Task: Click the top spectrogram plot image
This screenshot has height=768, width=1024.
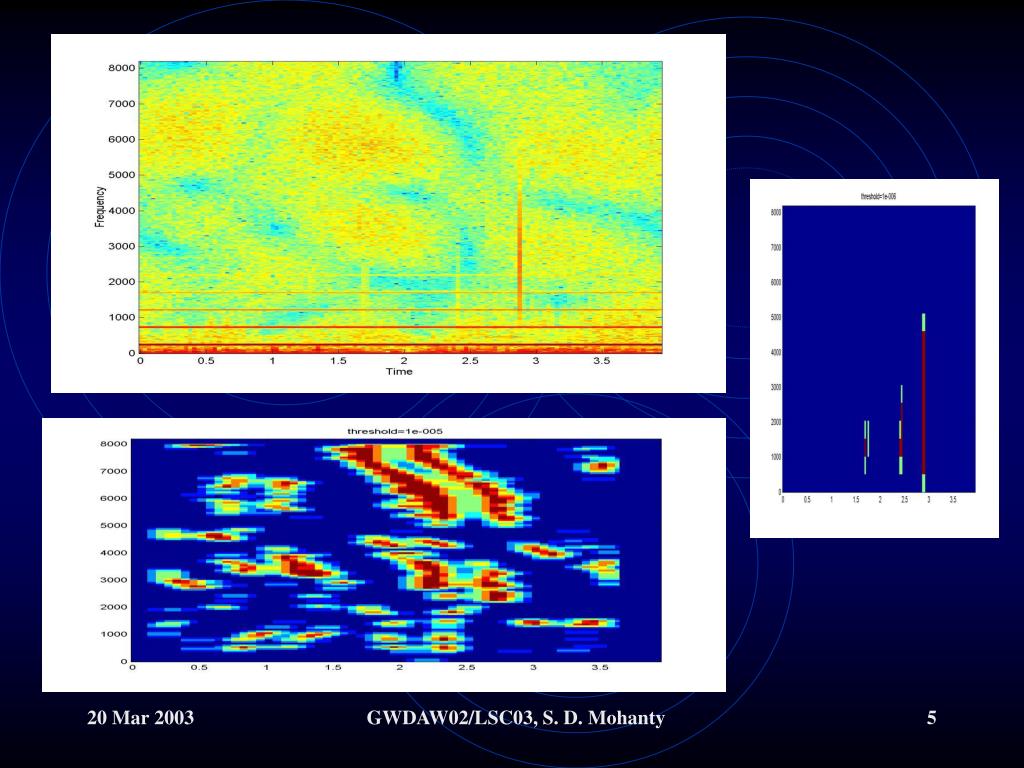Action: pyautogui.click(x=388, y=213)
